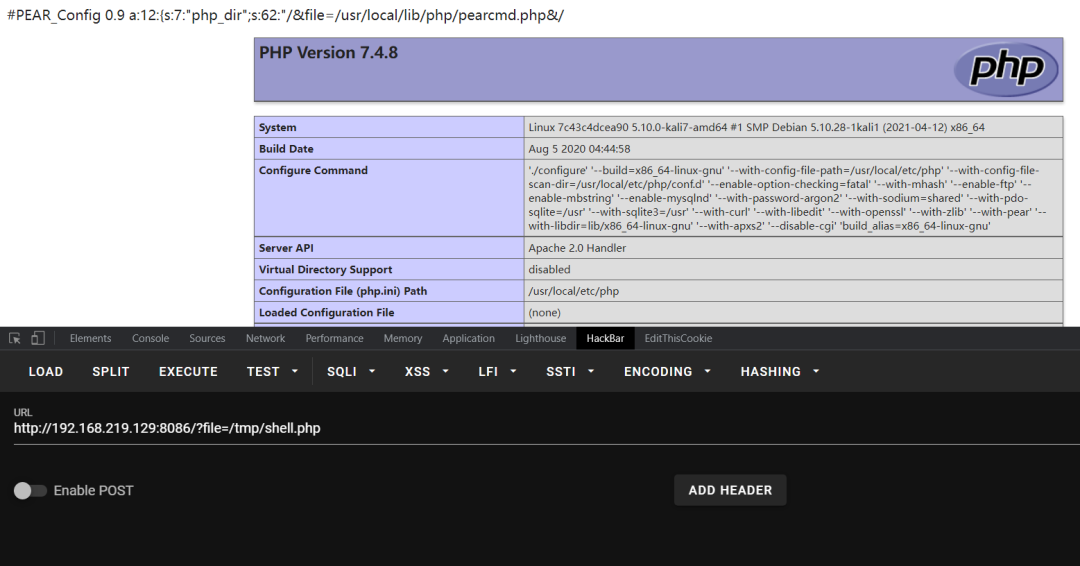Click the Configuration File (php.ini) Path label
The height and width of the screenshot is (566, 1080).
(x=343, y=291)
